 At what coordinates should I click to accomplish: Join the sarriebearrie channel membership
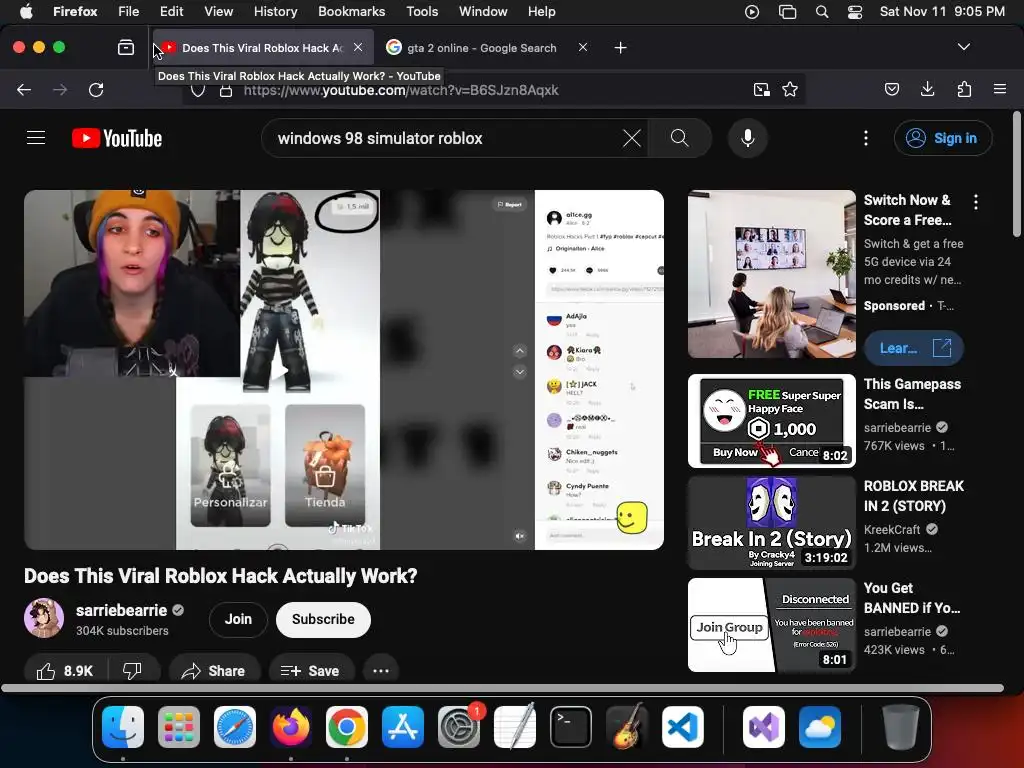point(238,619)
